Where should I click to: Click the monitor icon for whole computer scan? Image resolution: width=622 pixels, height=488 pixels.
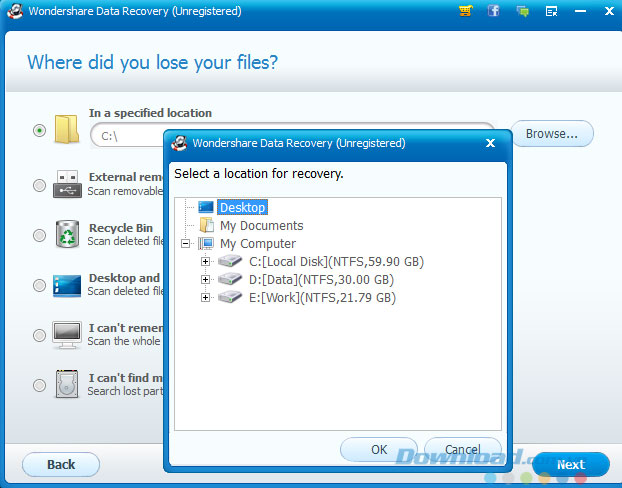(67, 335)
